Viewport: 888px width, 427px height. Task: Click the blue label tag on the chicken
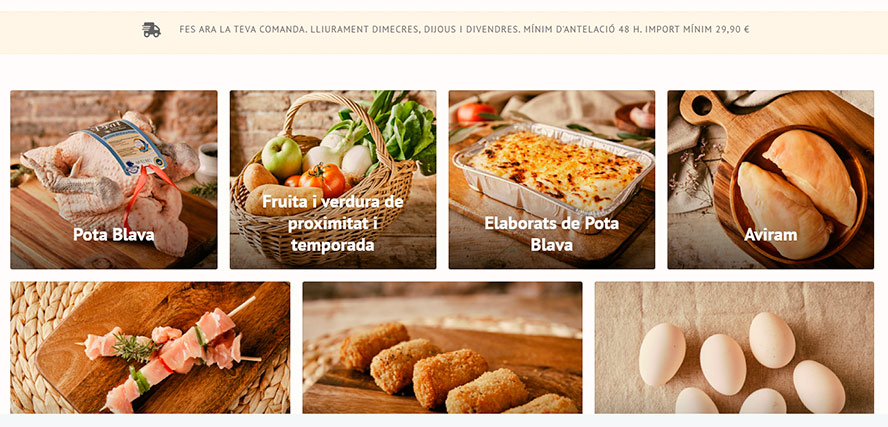click(x=126, y=146)
